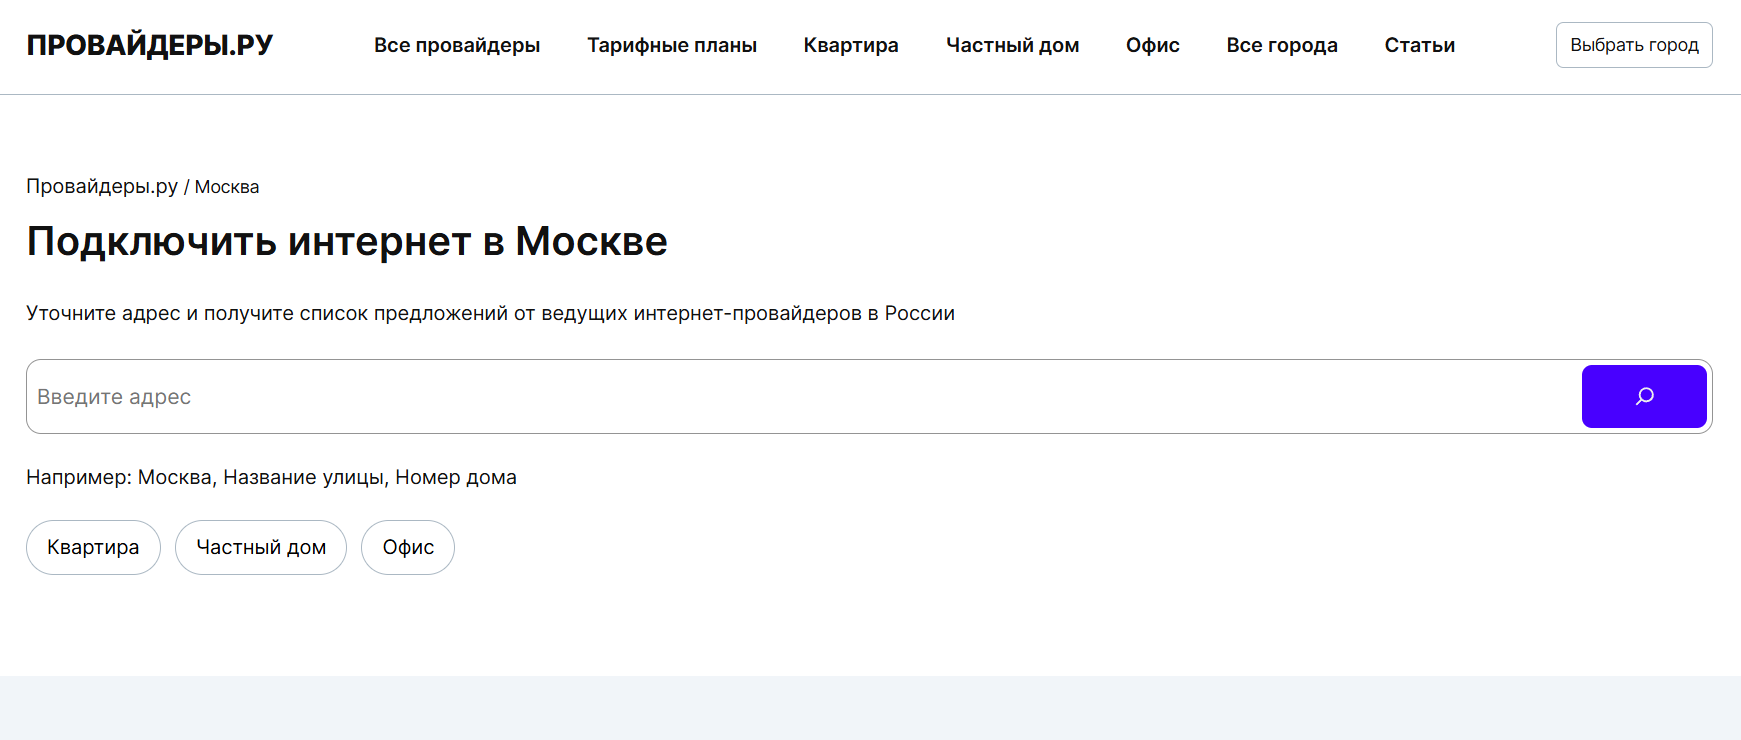Click the 'Подключить интернет в Москве' heading
This screenshot has height=740, width=1741.
pyautogui.click(x=347, y=241)
